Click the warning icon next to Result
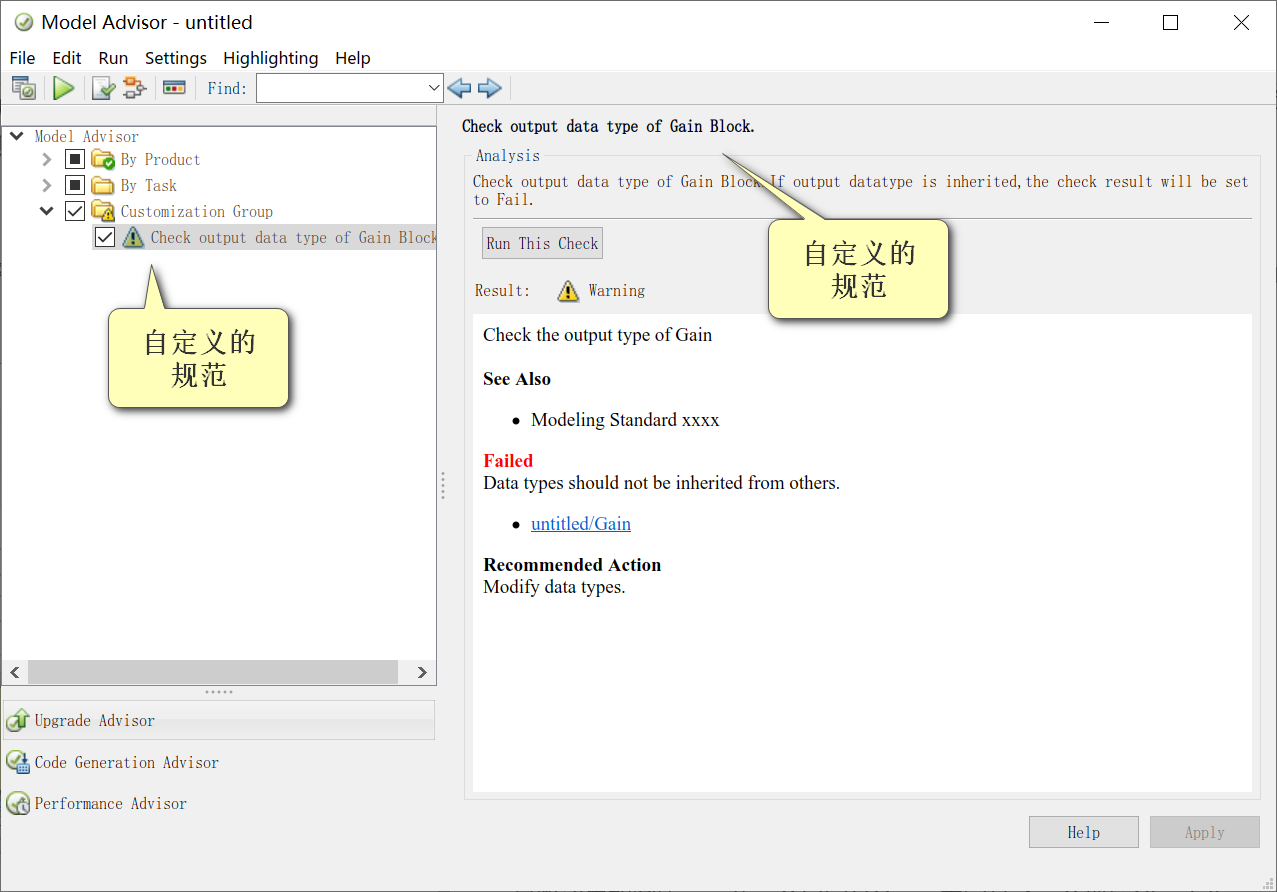1277x892 pixels. click(x=567, y=290)
